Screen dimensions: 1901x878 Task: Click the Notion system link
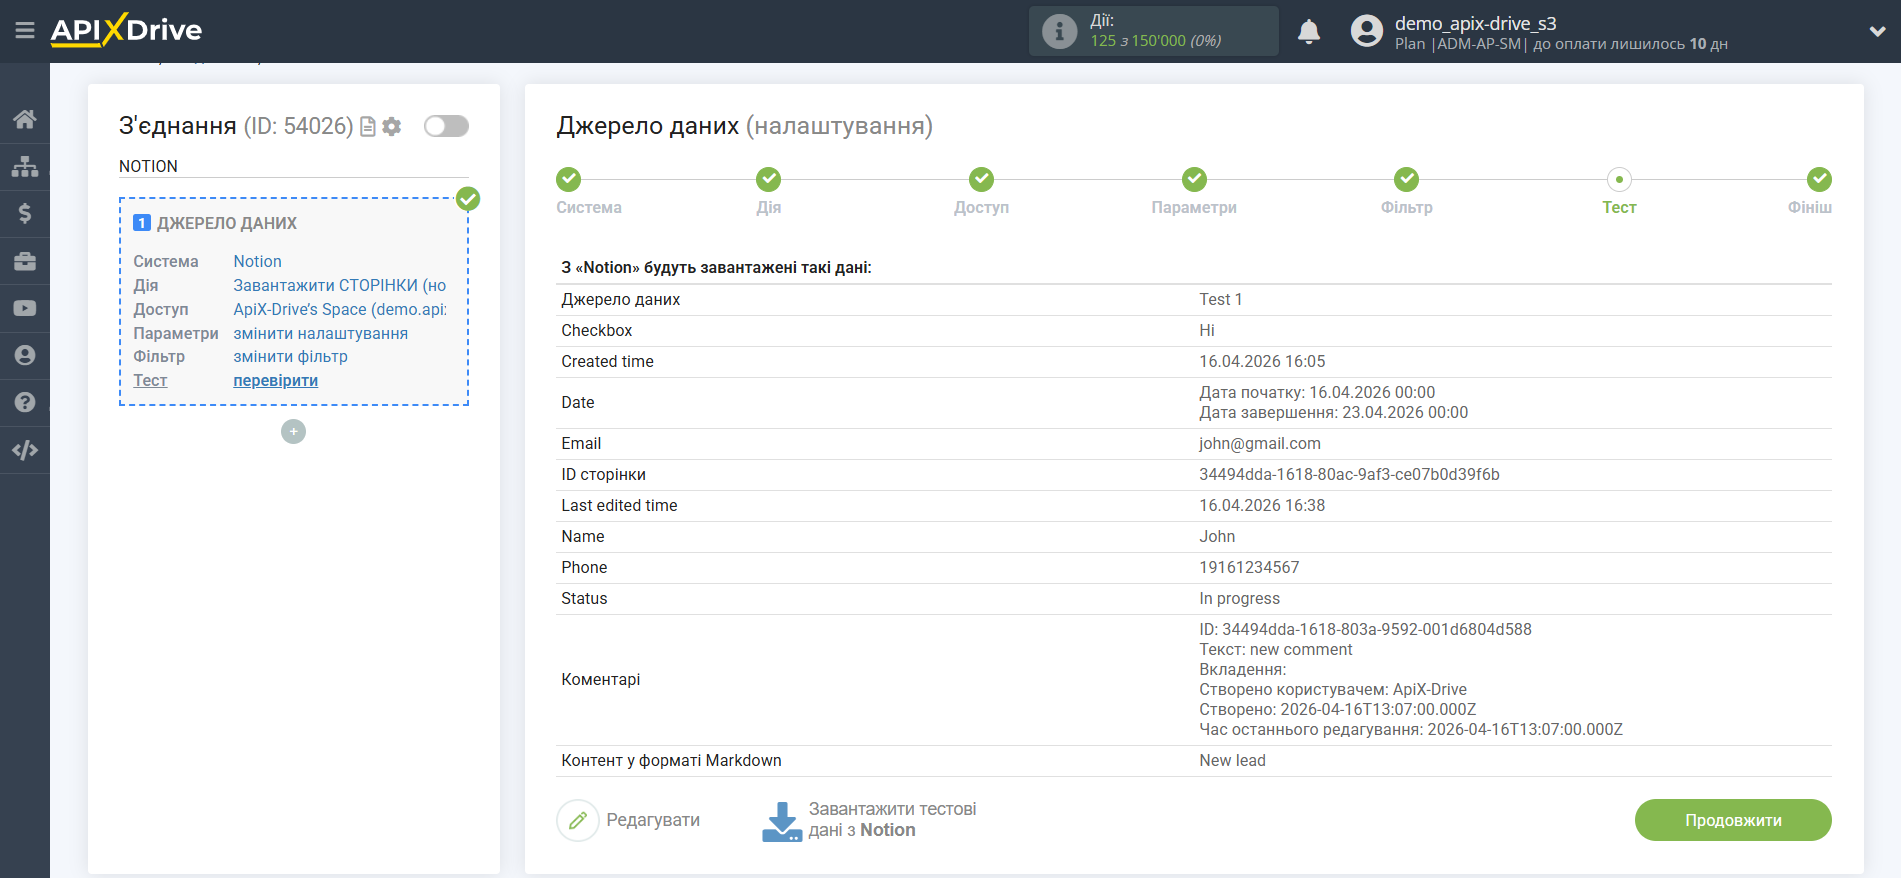257,261
